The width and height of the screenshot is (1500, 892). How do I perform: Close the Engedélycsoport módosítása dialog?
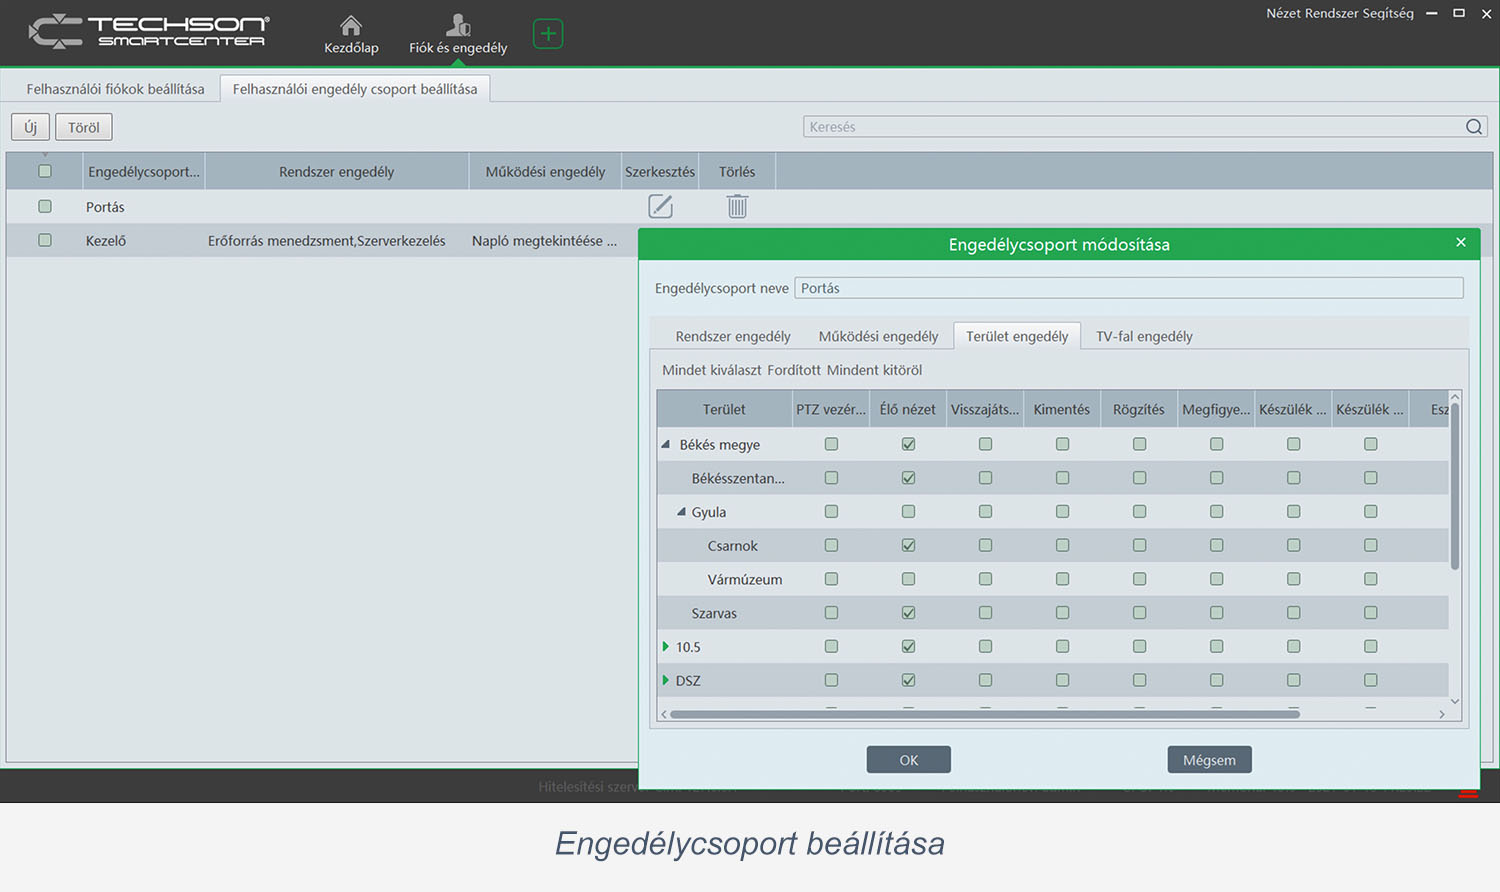(x=1460, y=243)
